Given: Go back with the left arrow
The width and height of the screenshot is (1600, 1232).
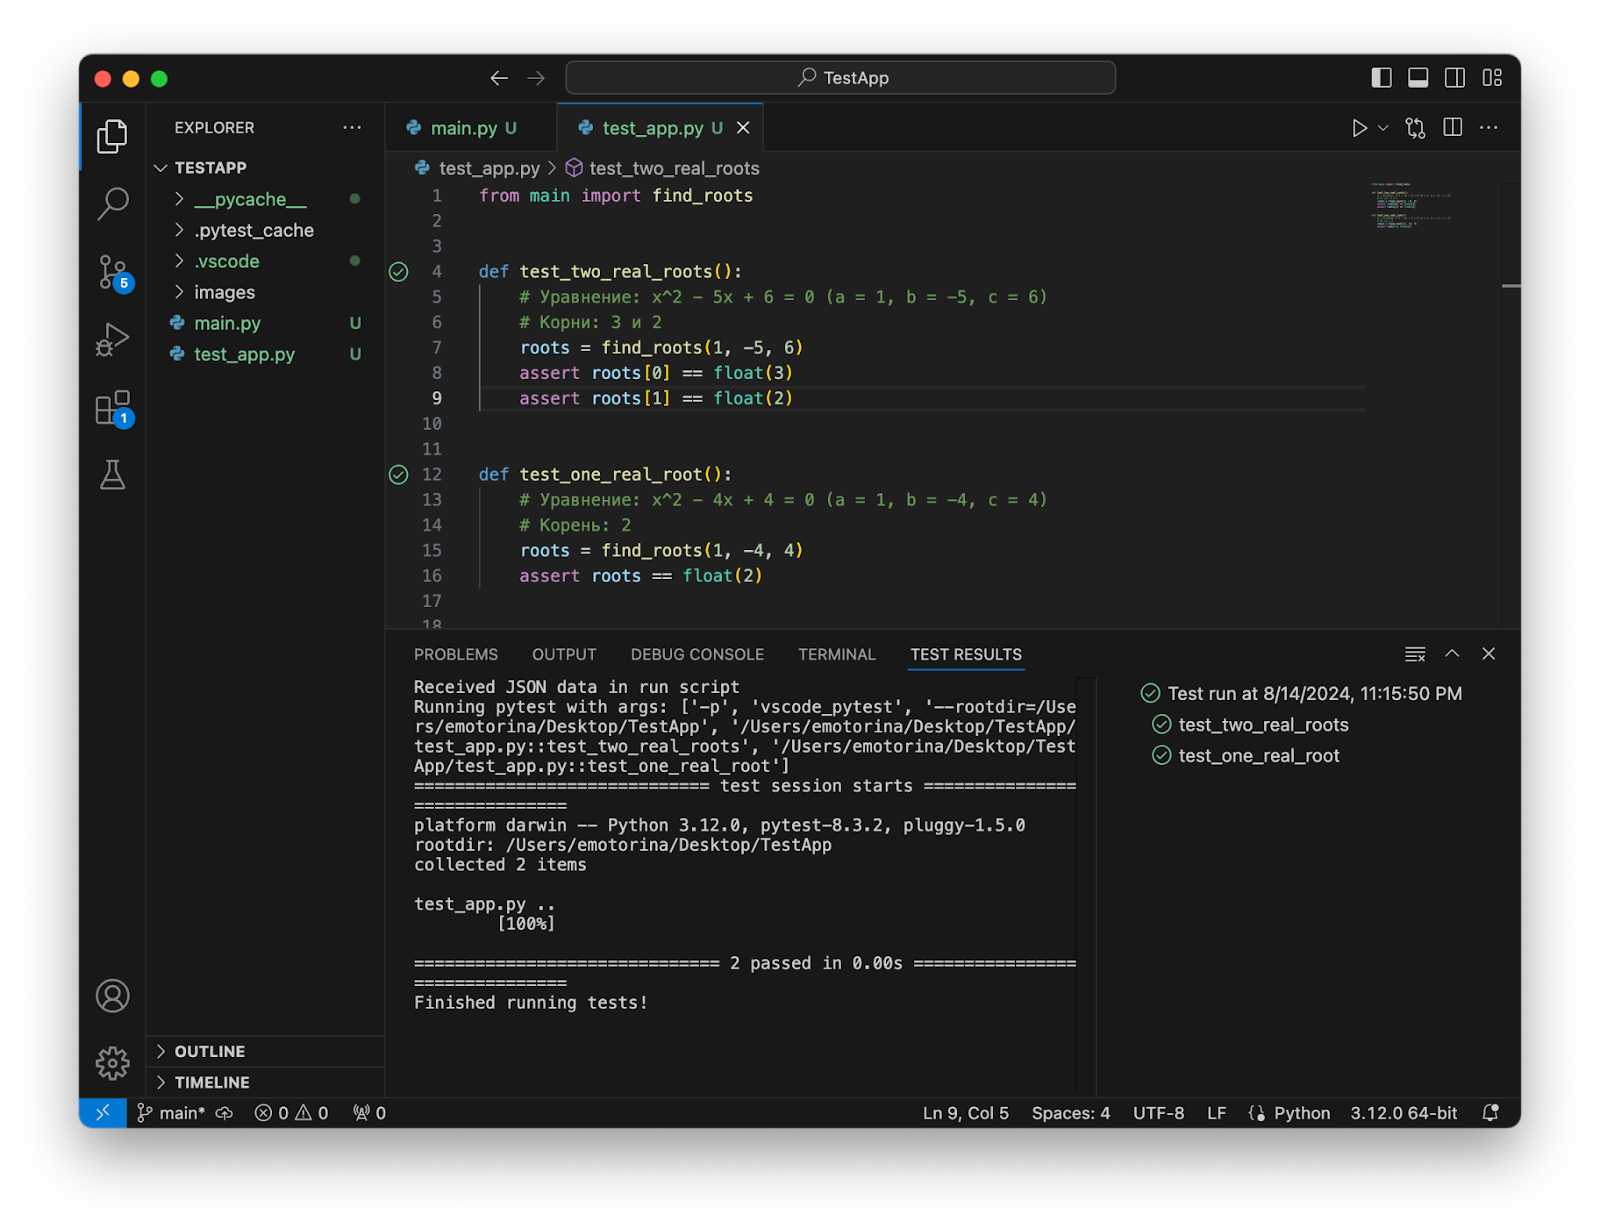Looking at the screenshot, I should click(x=499, y=78).
